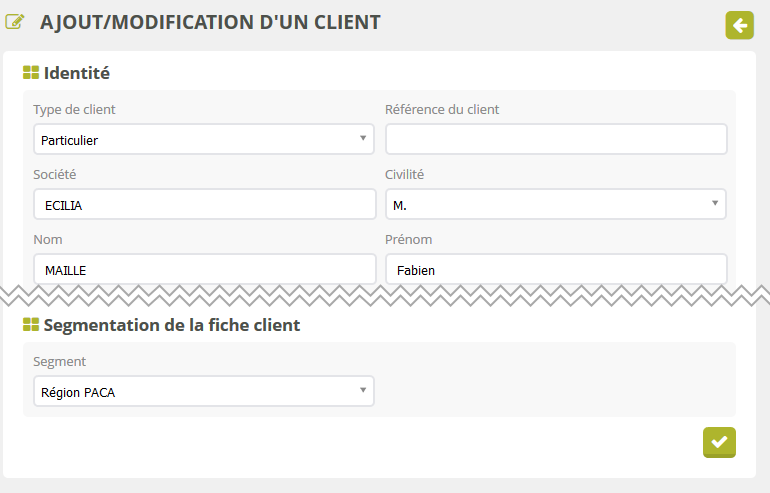Click the Segment label text

(x=59, y=361)
